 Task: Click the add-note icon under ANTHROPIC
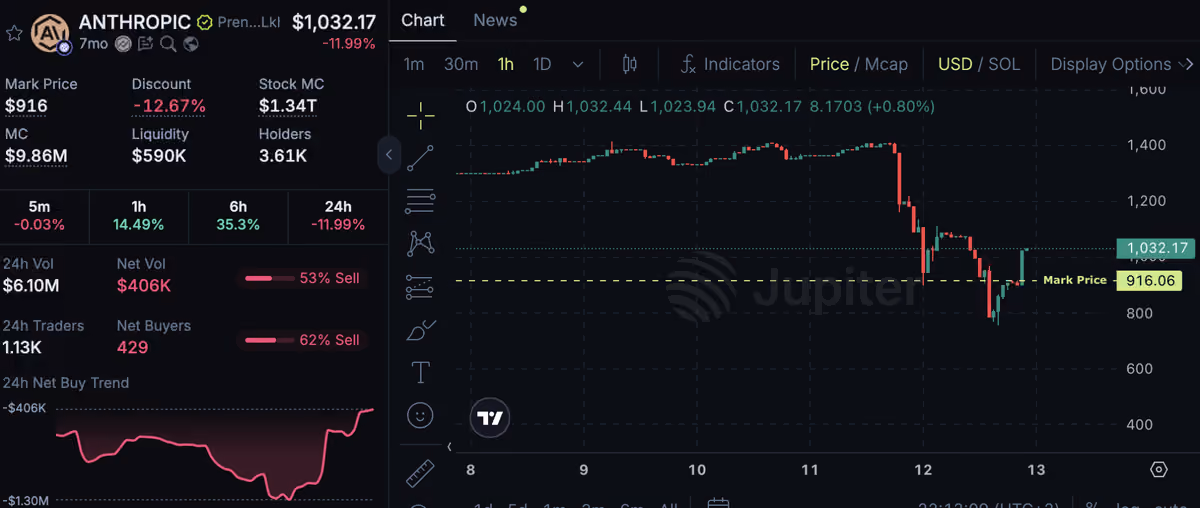point(146,44)
